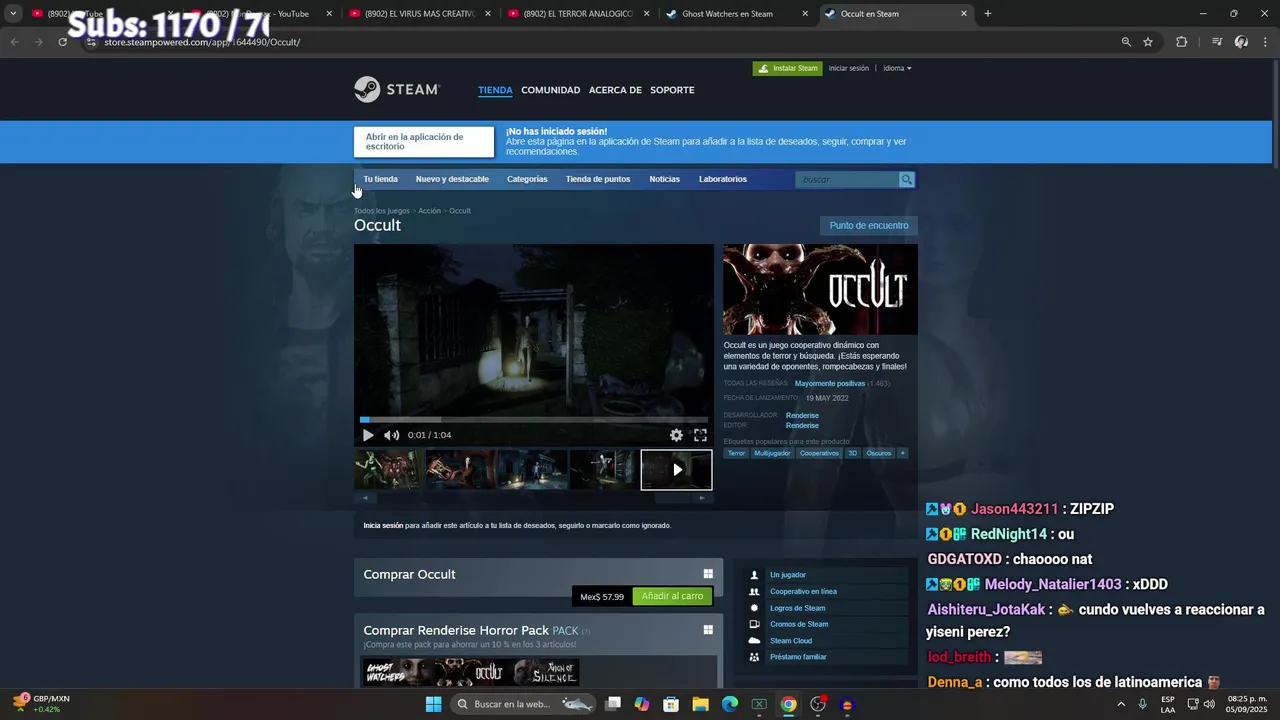The width and height of the screenshot is (1280, 720).
Task: Click the Chrome taskbar icon
Action: (789, 704)
